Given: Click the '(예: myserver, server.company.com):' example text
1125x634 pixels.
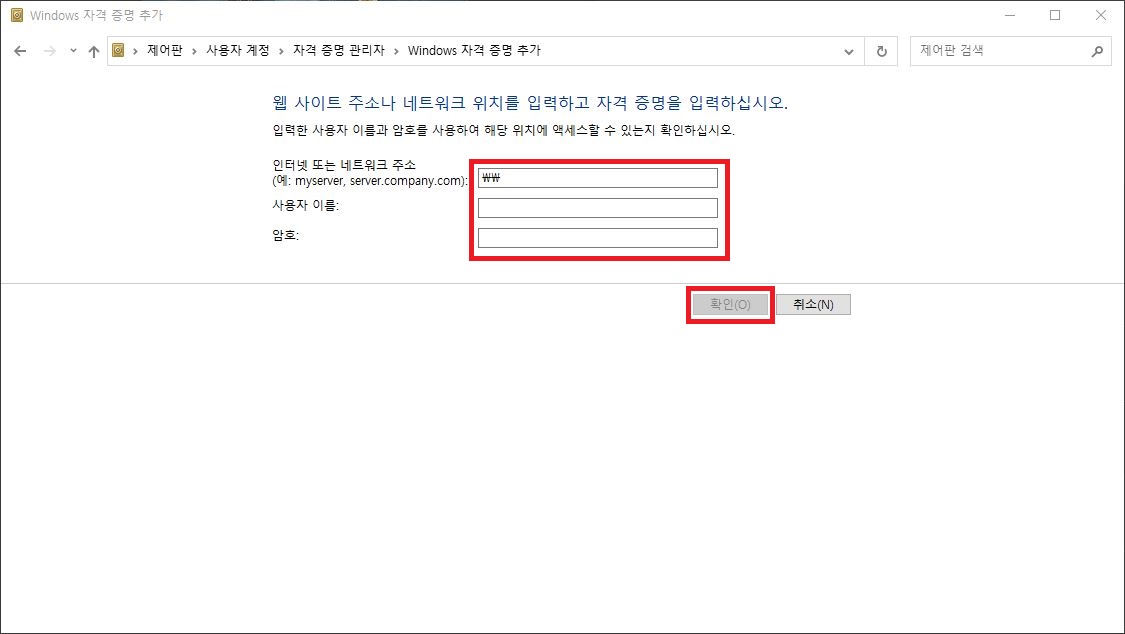Looking at the screenshot, I should [x=370, y=181].
